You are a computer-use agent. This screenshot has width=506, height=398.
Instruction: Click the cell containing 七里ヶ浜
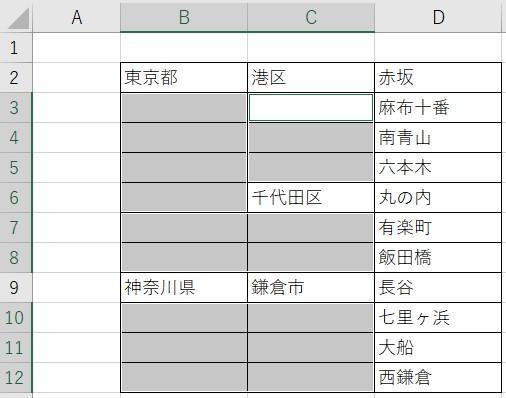tap(438, 318)
